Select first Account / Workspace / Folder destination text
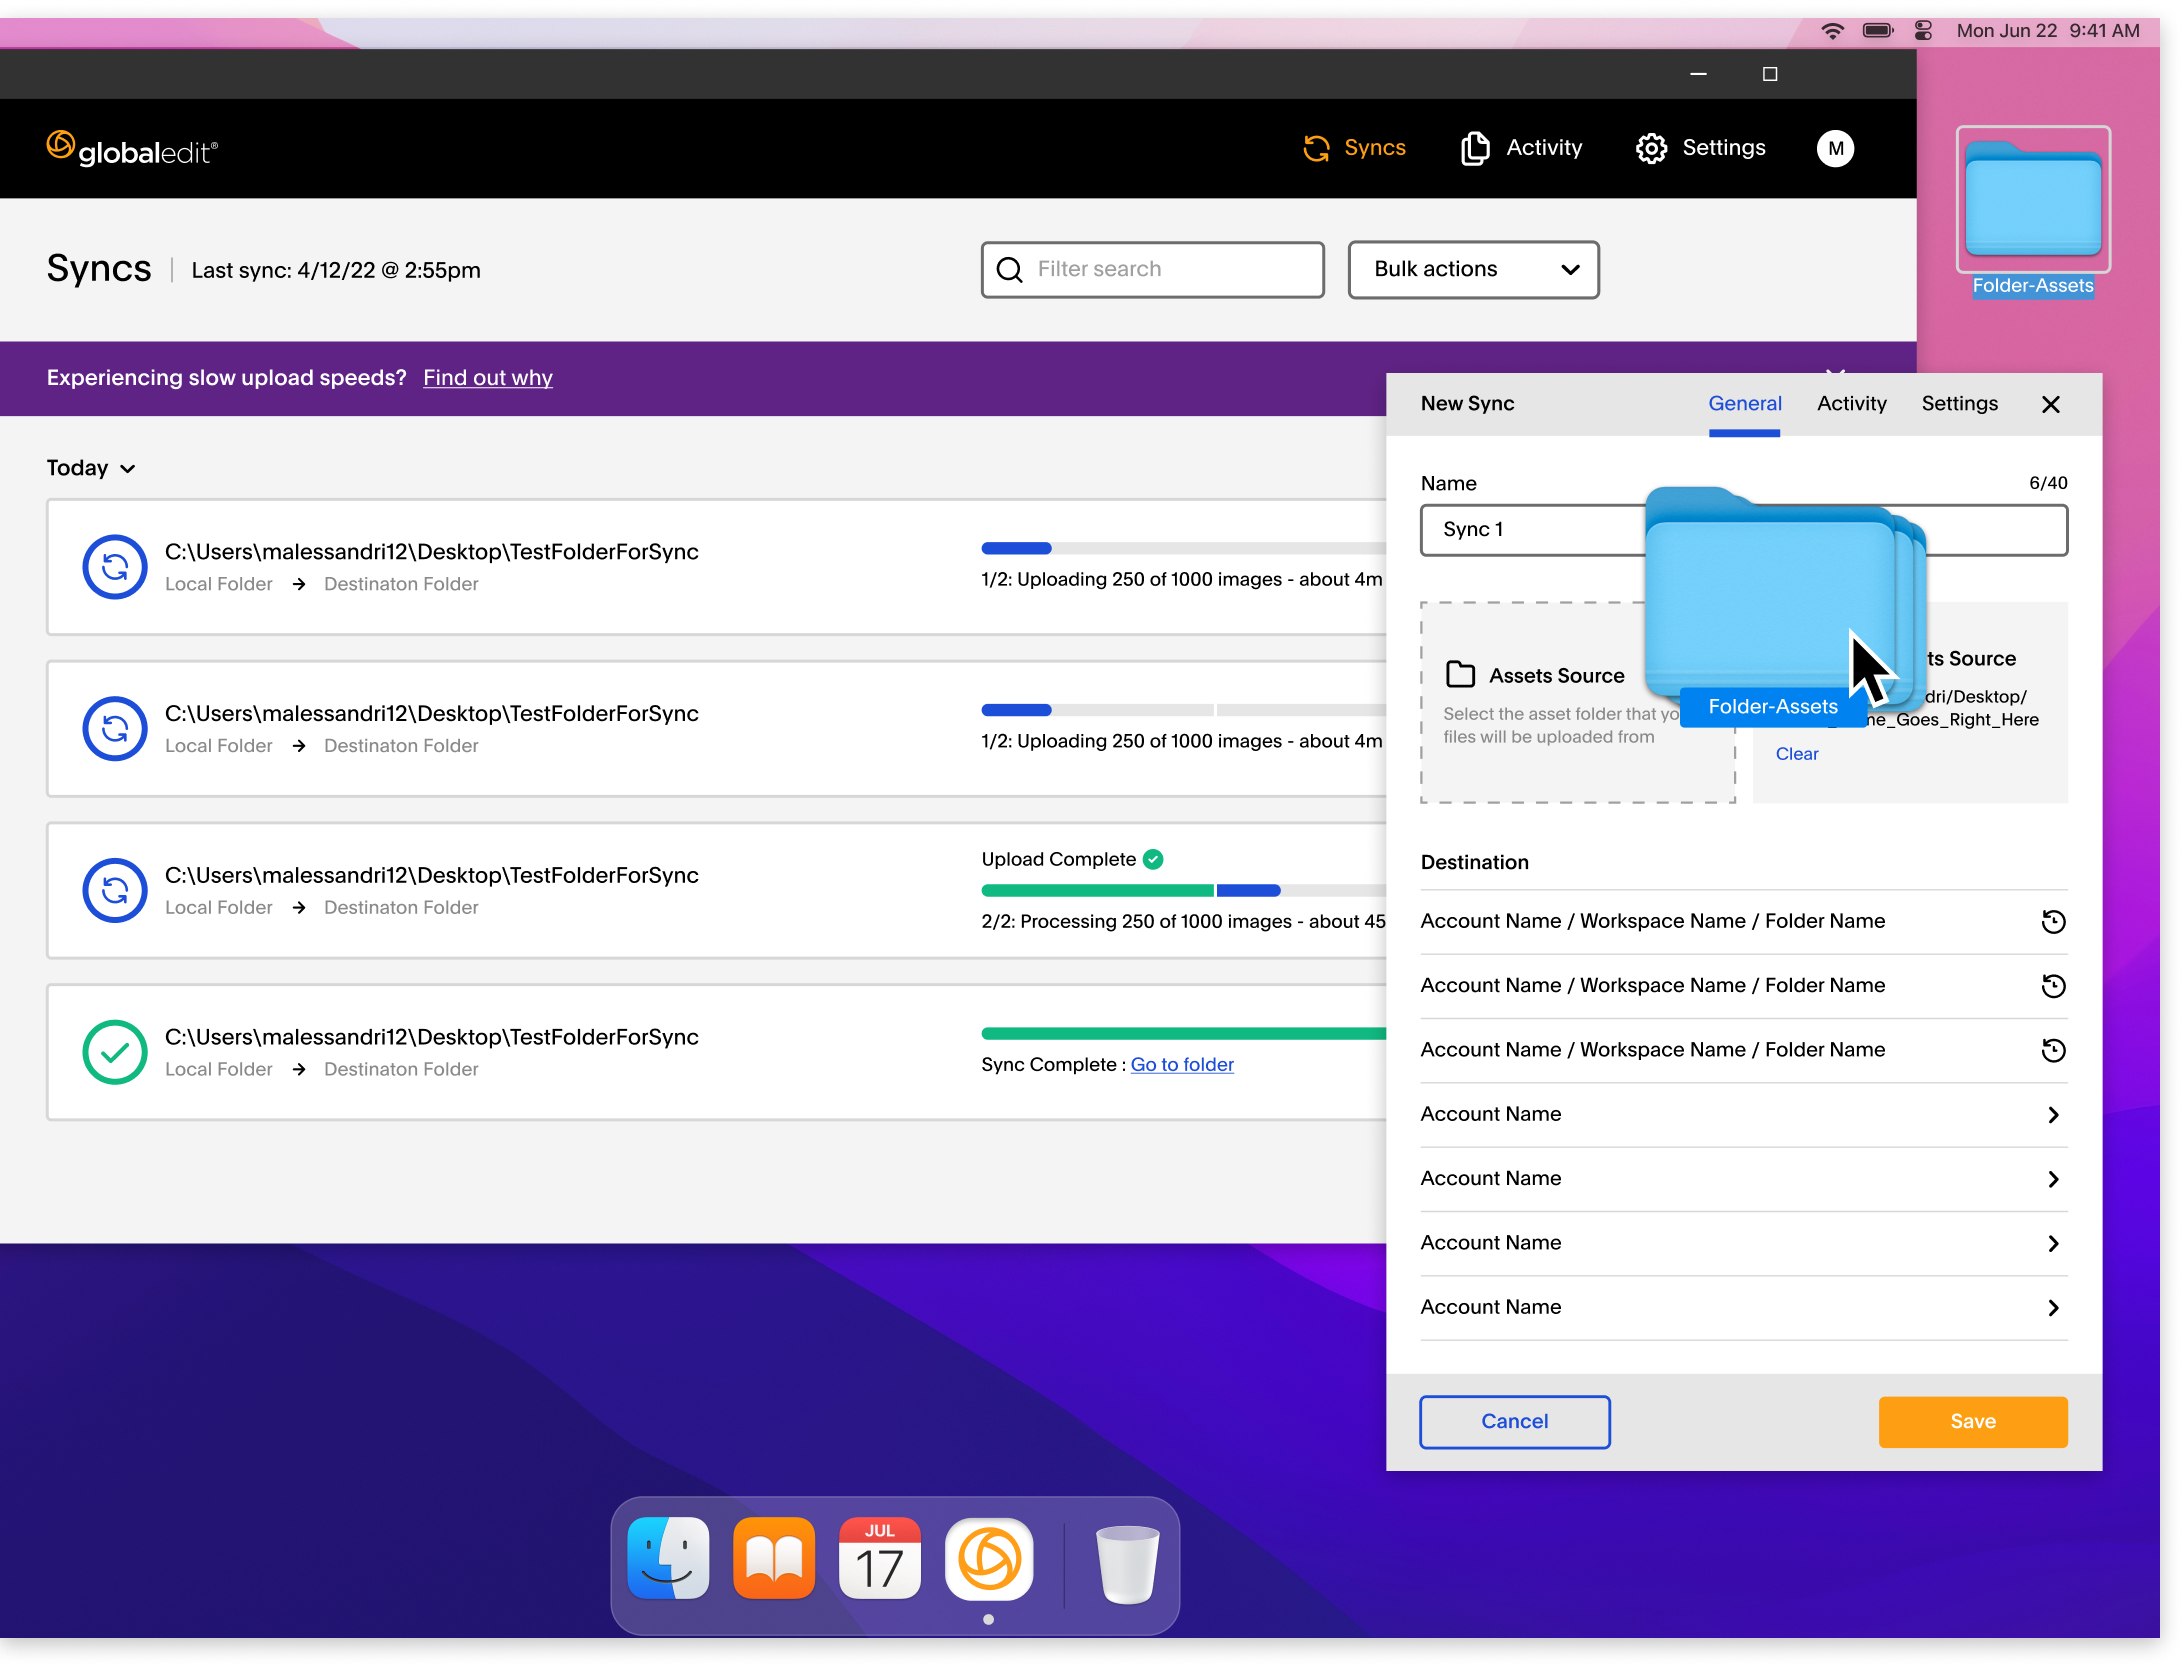Screen dimensions: 2184x1668 [x=1652, y=921]
